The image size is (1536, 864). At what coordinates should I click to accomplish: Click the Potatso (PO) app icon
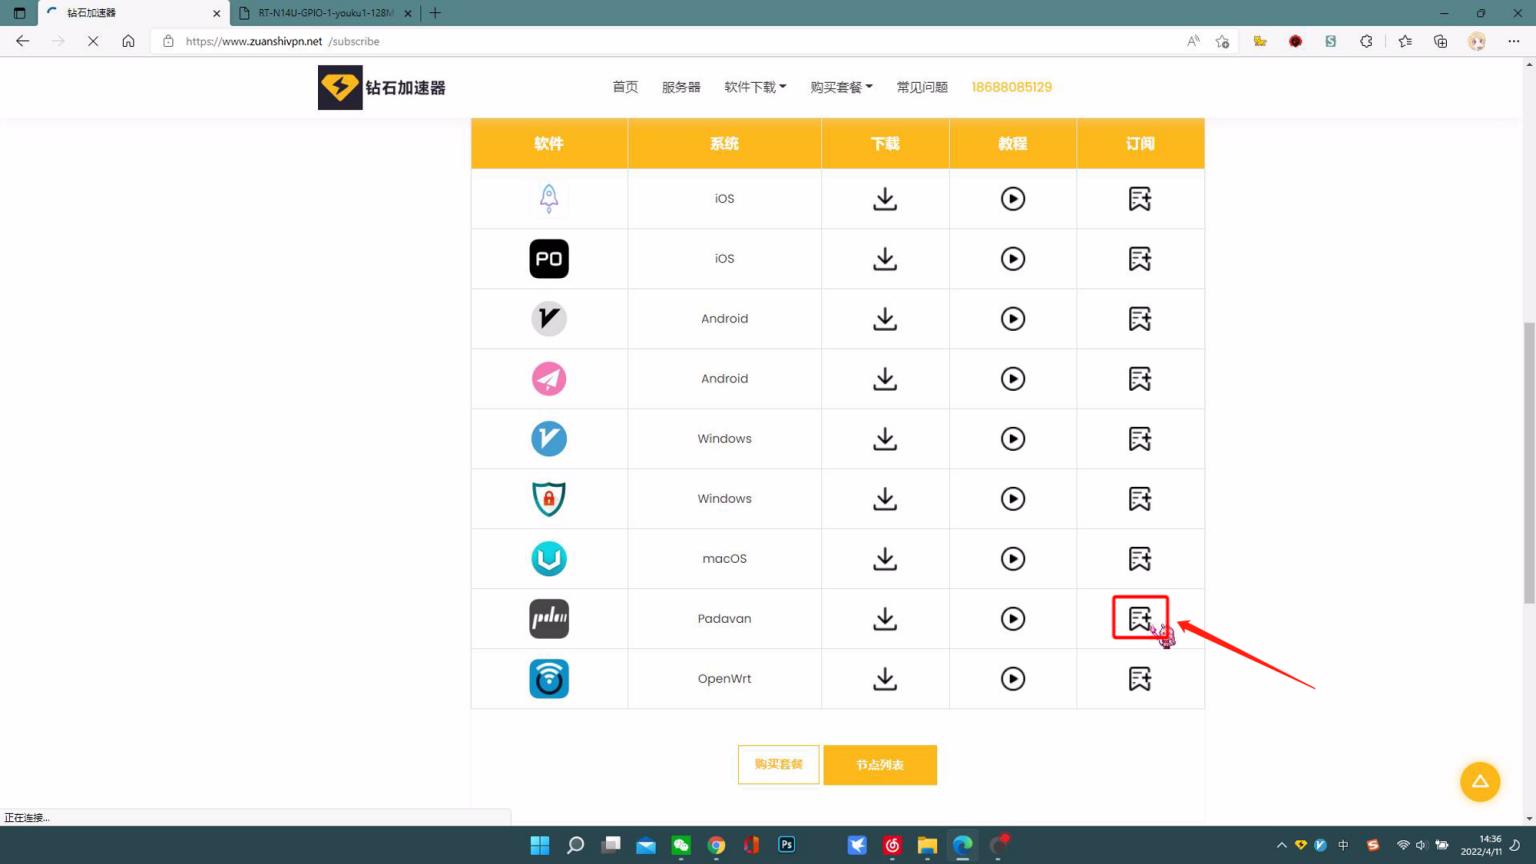[549, 258]
